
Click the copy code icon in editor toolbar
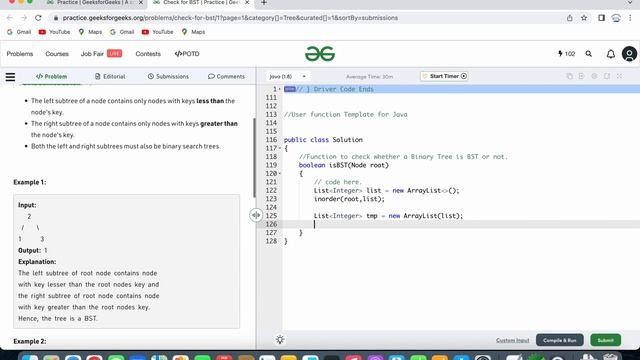point(569,76)
